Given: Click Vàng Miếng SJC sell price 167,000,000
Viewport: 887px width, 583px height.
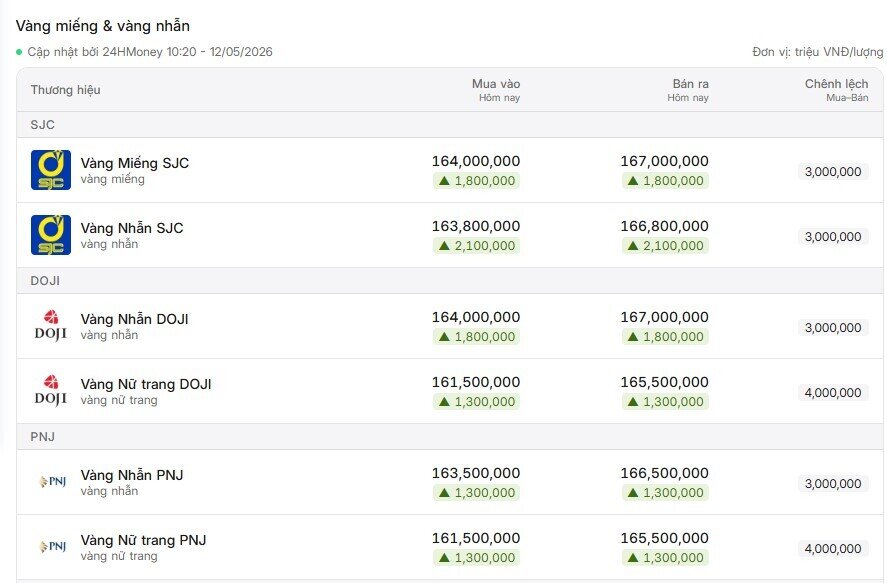Looking at the screenshot, I should 665,161.
